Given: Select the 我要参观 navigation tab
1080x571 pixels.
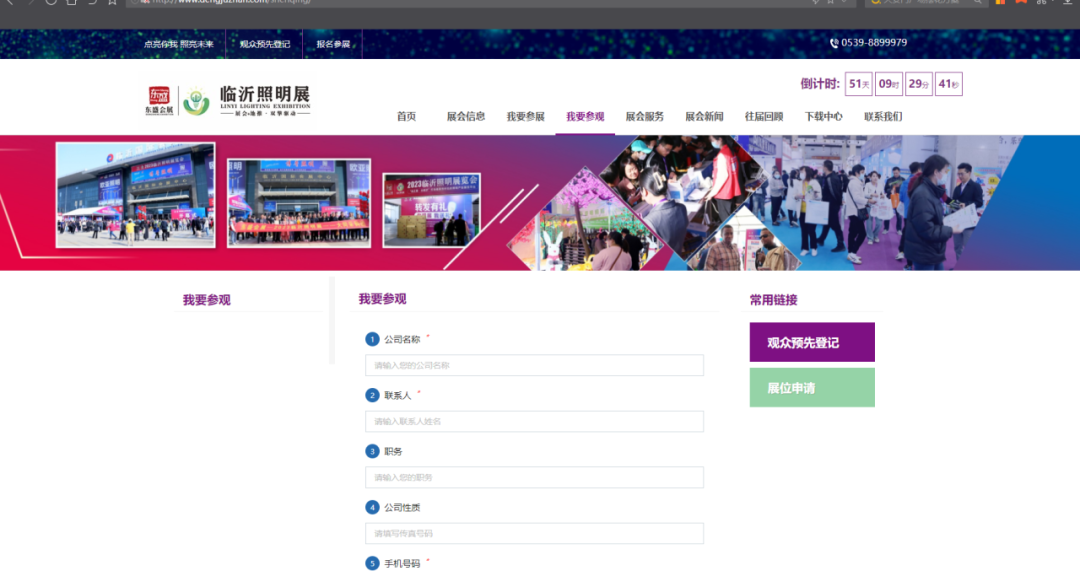Looking at the screenshot, I should pyautogui.click(x=585, y=116).
